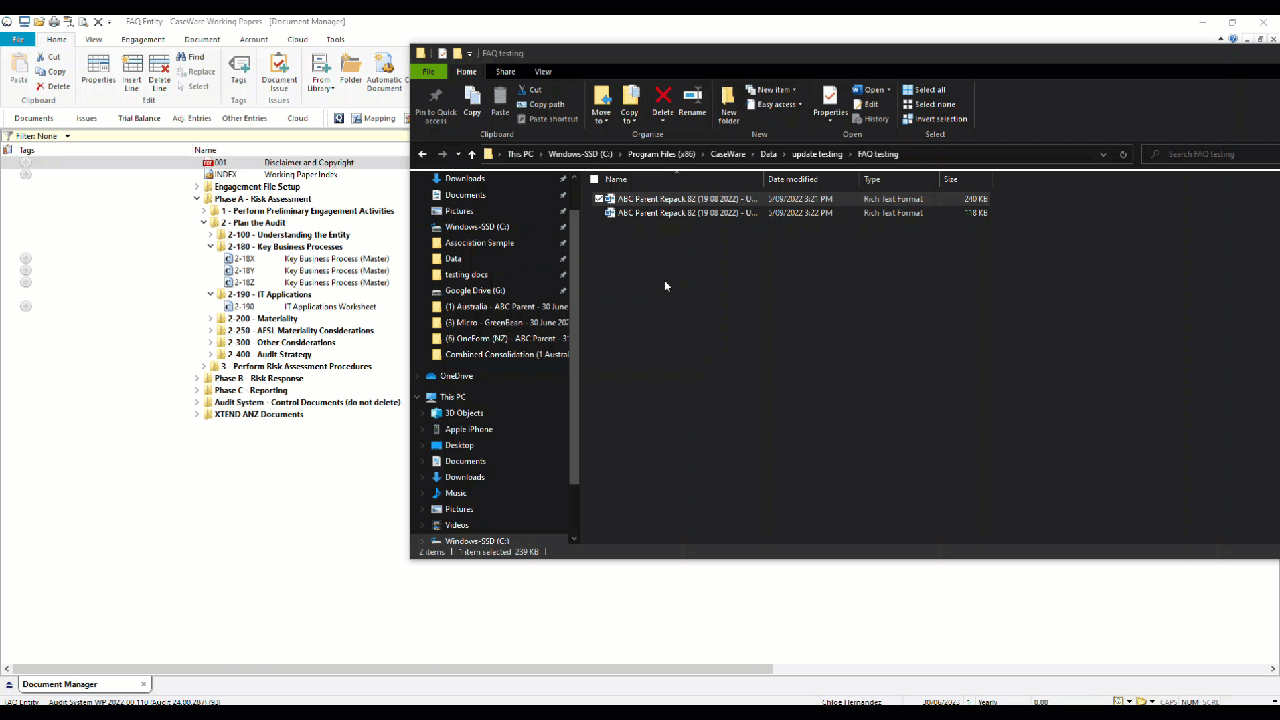Open the 2-18Y Key Business Process document

click(307, 271)
